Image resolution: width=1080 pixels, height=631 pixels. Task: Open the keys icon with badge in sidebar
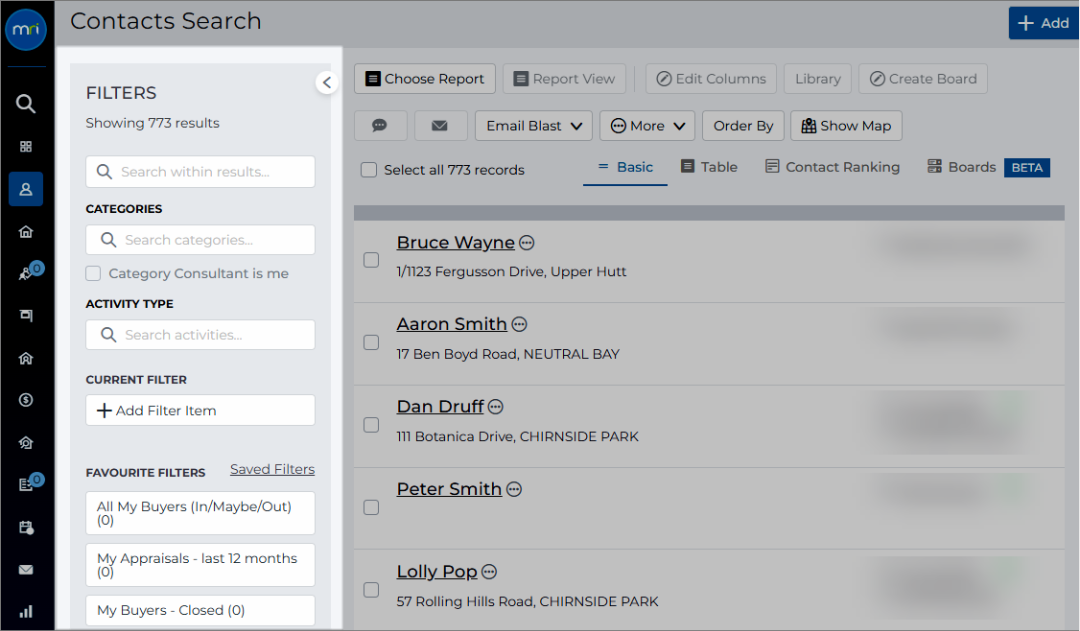[x=26, y=273]
